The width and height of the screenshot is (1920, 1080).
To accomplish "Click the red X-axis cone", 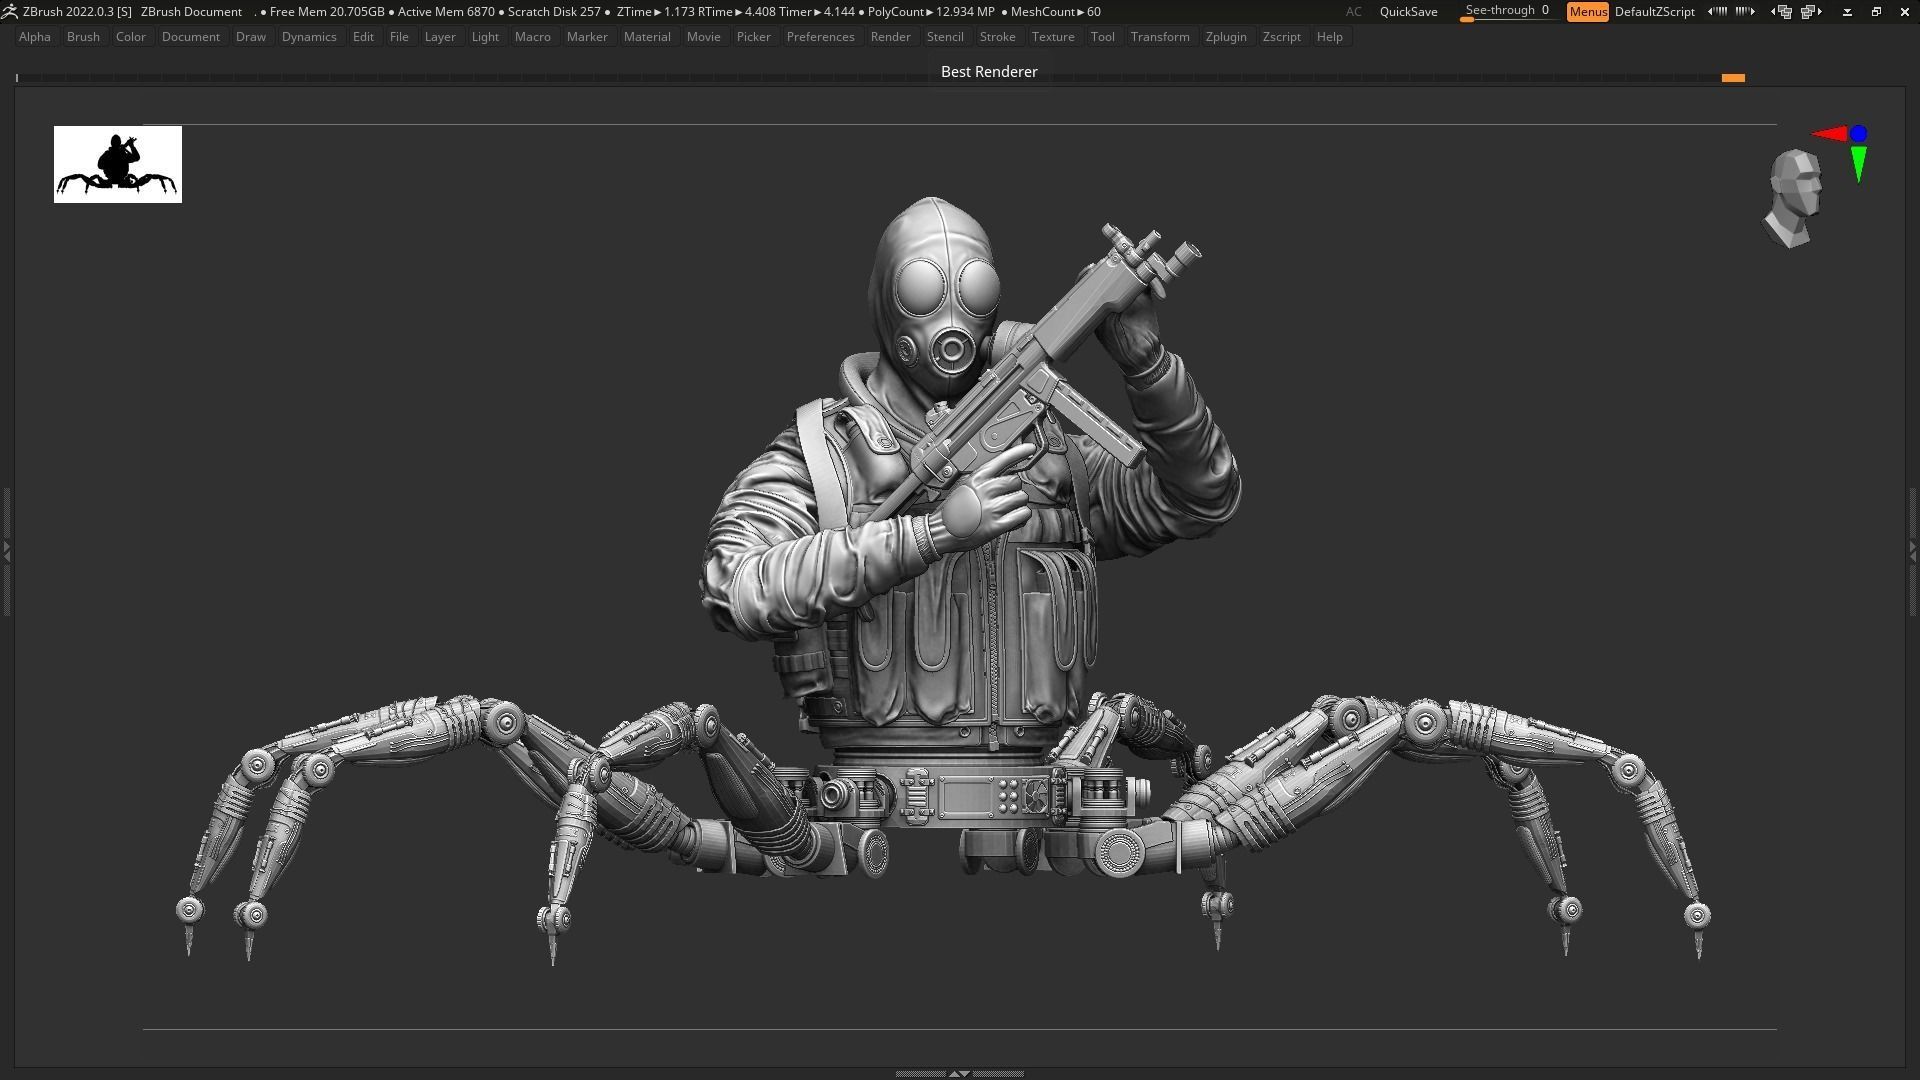I will [1830, 133].
